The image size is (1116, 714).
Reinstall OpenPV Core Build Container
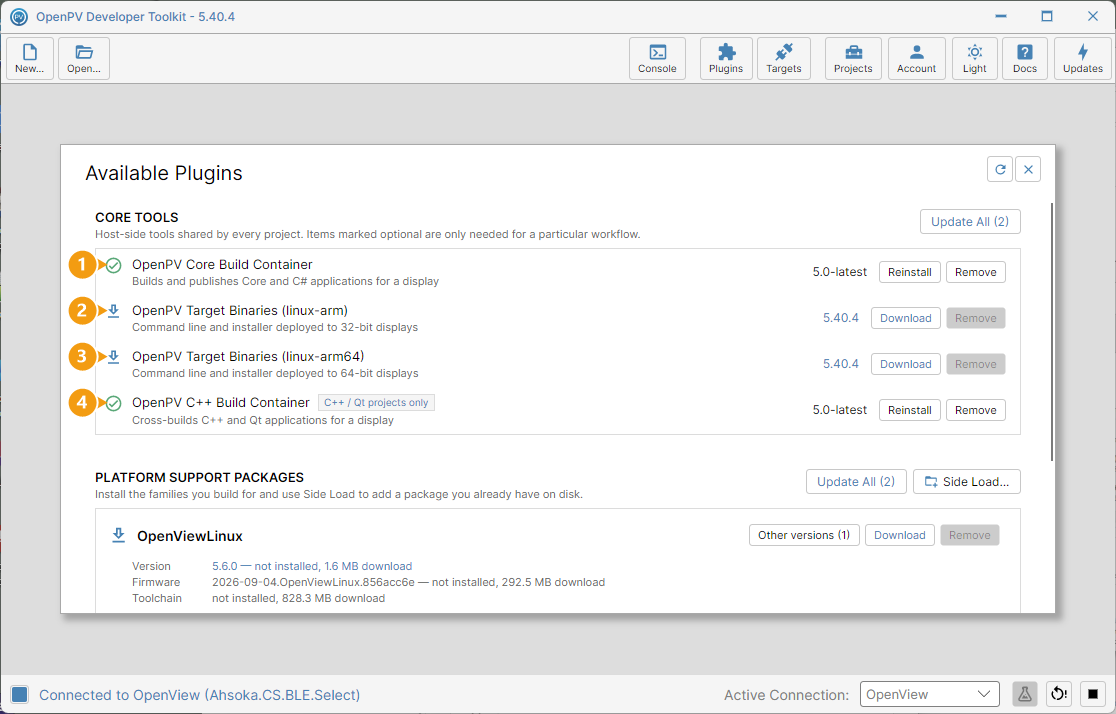[910, 272]
